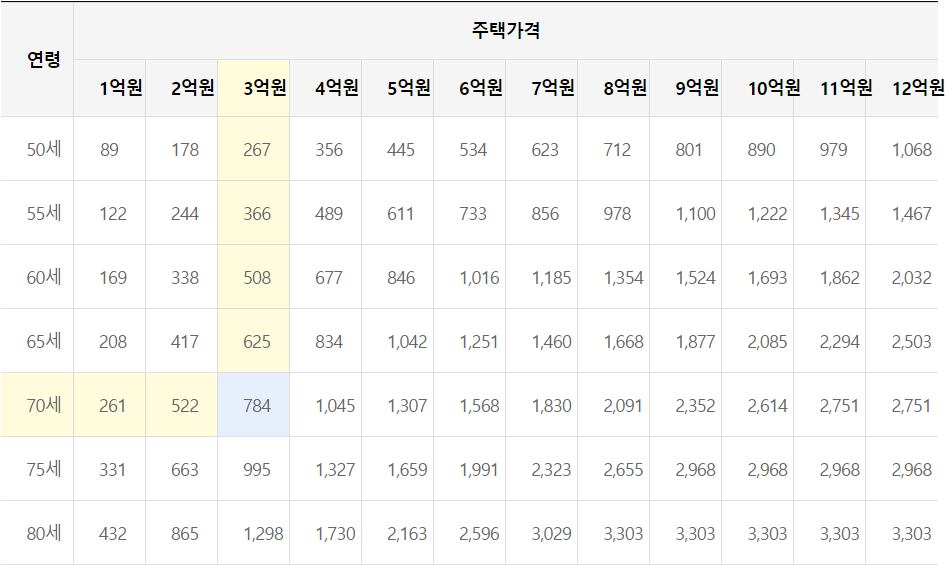Click value 261 in the 70세 row
Image resolution: width=952 pixels, height=568 pixels.
(113, 405)
